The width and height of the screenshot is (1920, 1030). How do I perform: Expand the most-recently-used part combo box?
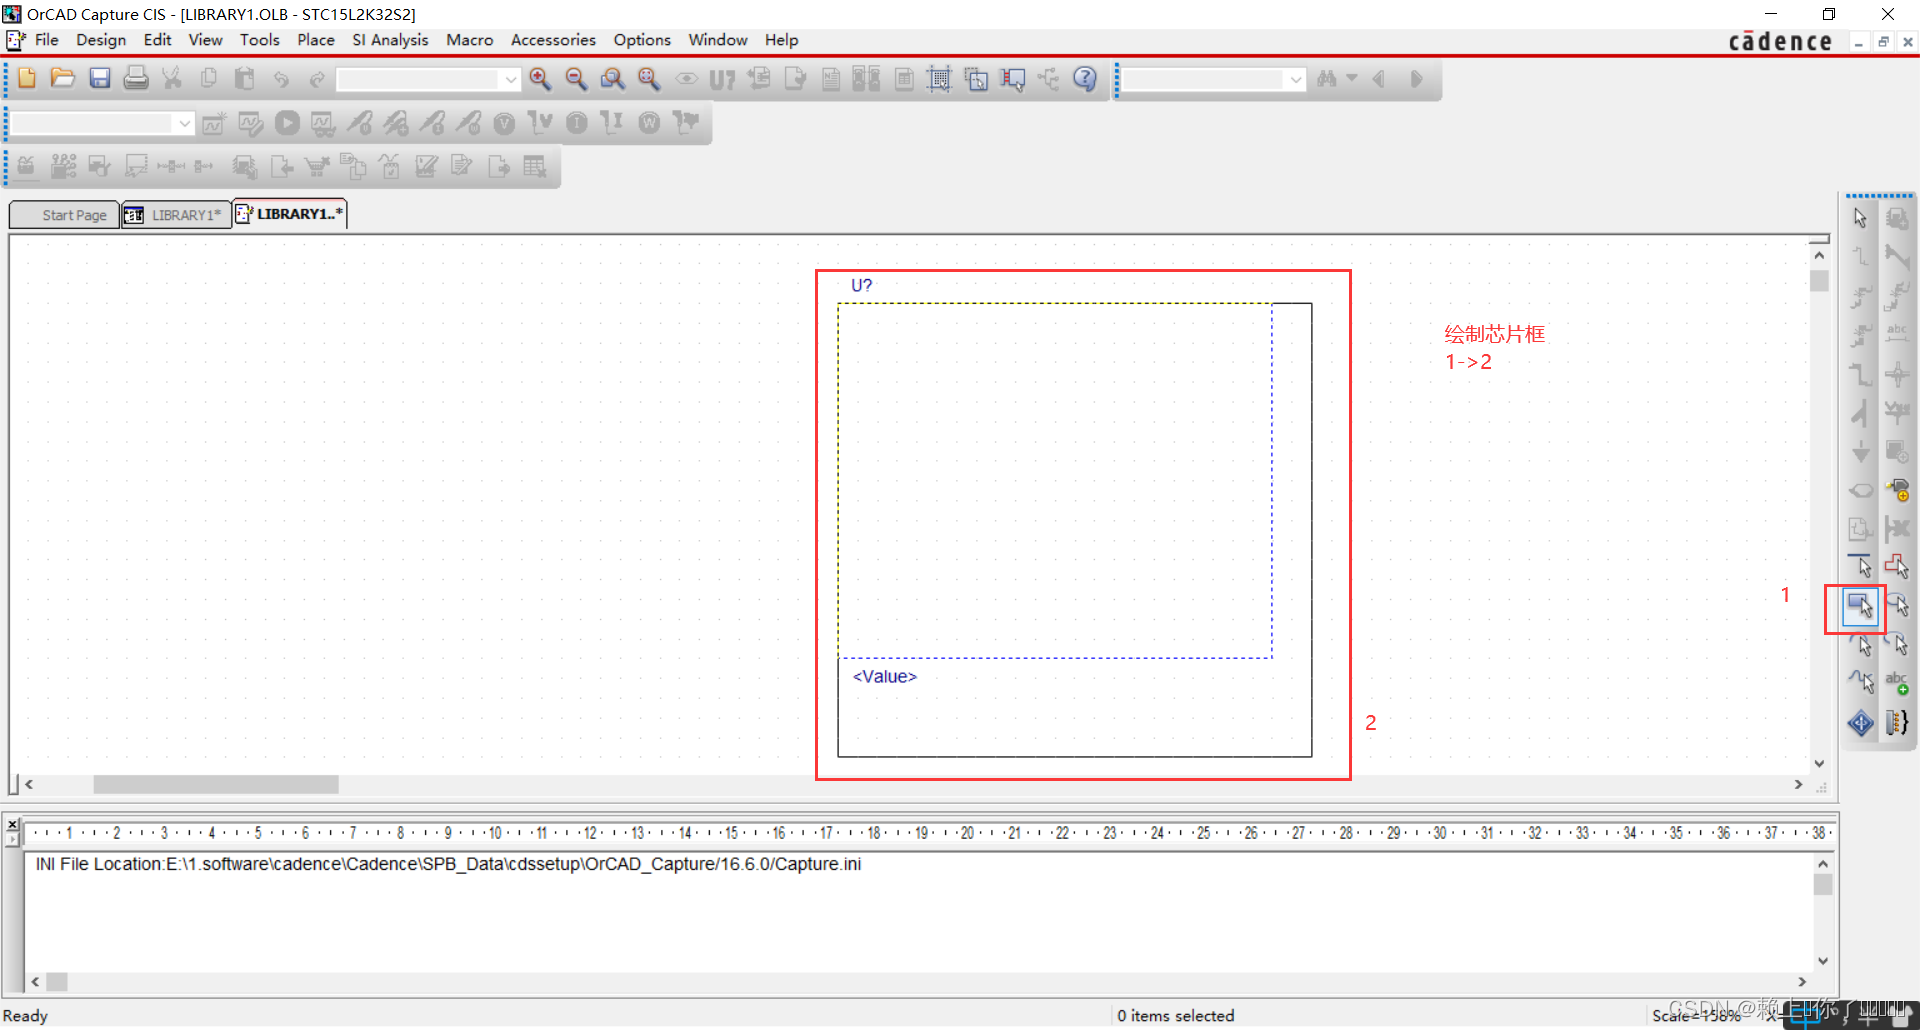(511, 79)
